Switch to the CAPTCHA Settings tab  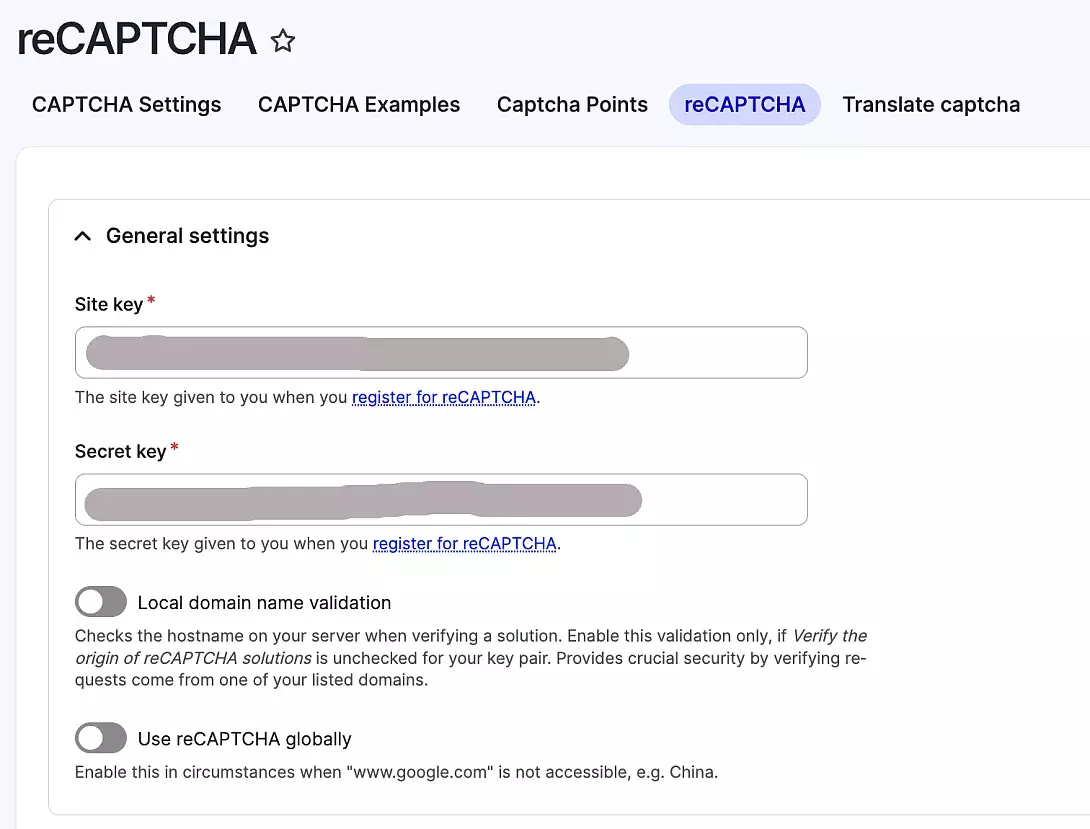125,104
